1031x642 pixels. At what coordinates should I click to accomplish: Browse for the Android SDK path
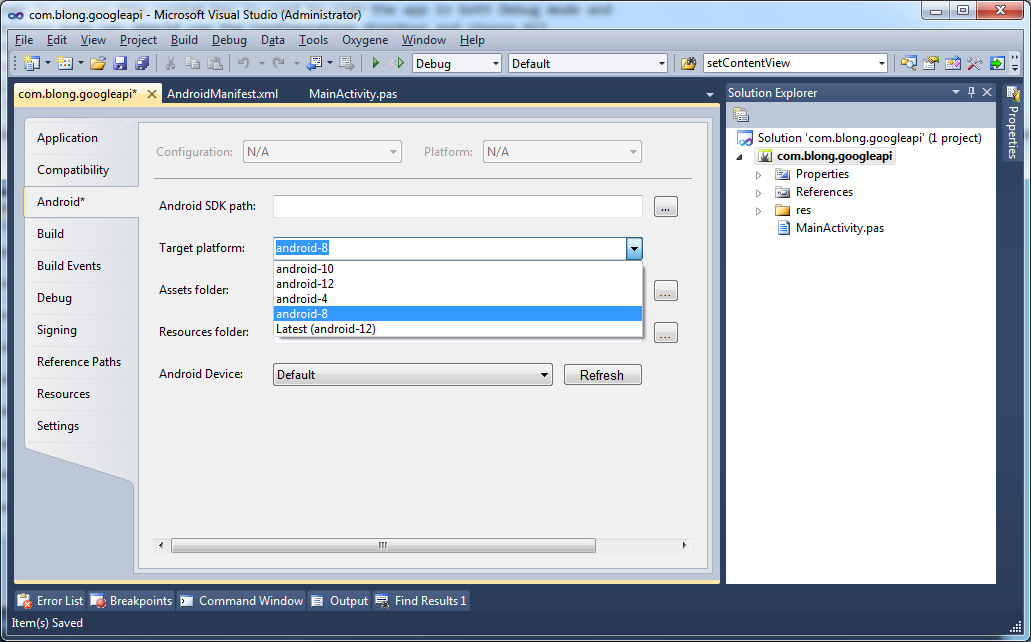click(x=665, y=206)
